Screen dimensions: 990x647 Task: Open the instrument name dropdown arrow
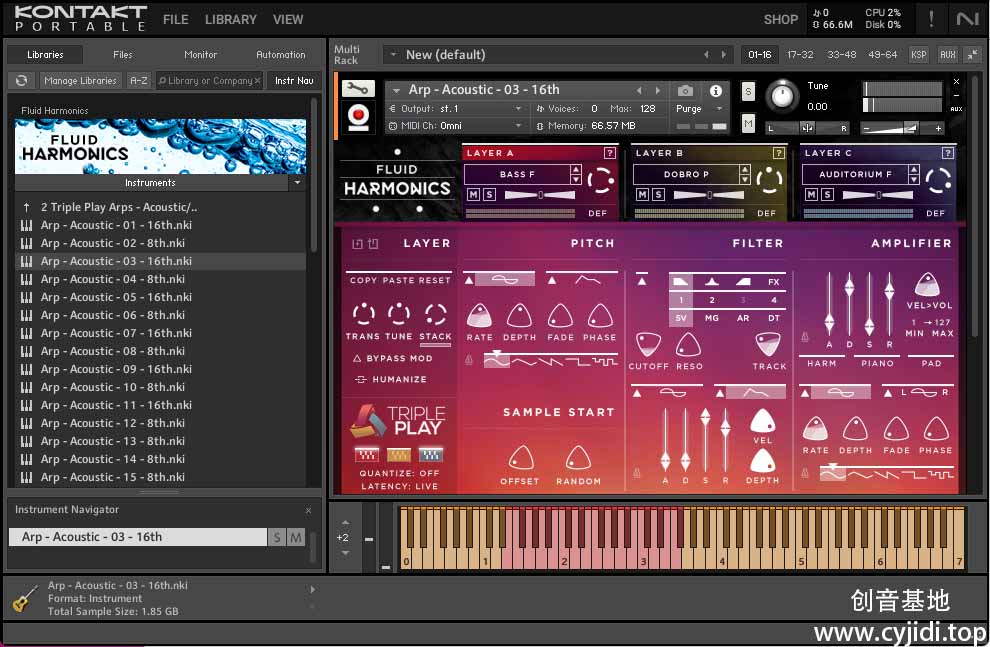click(397, 90)
